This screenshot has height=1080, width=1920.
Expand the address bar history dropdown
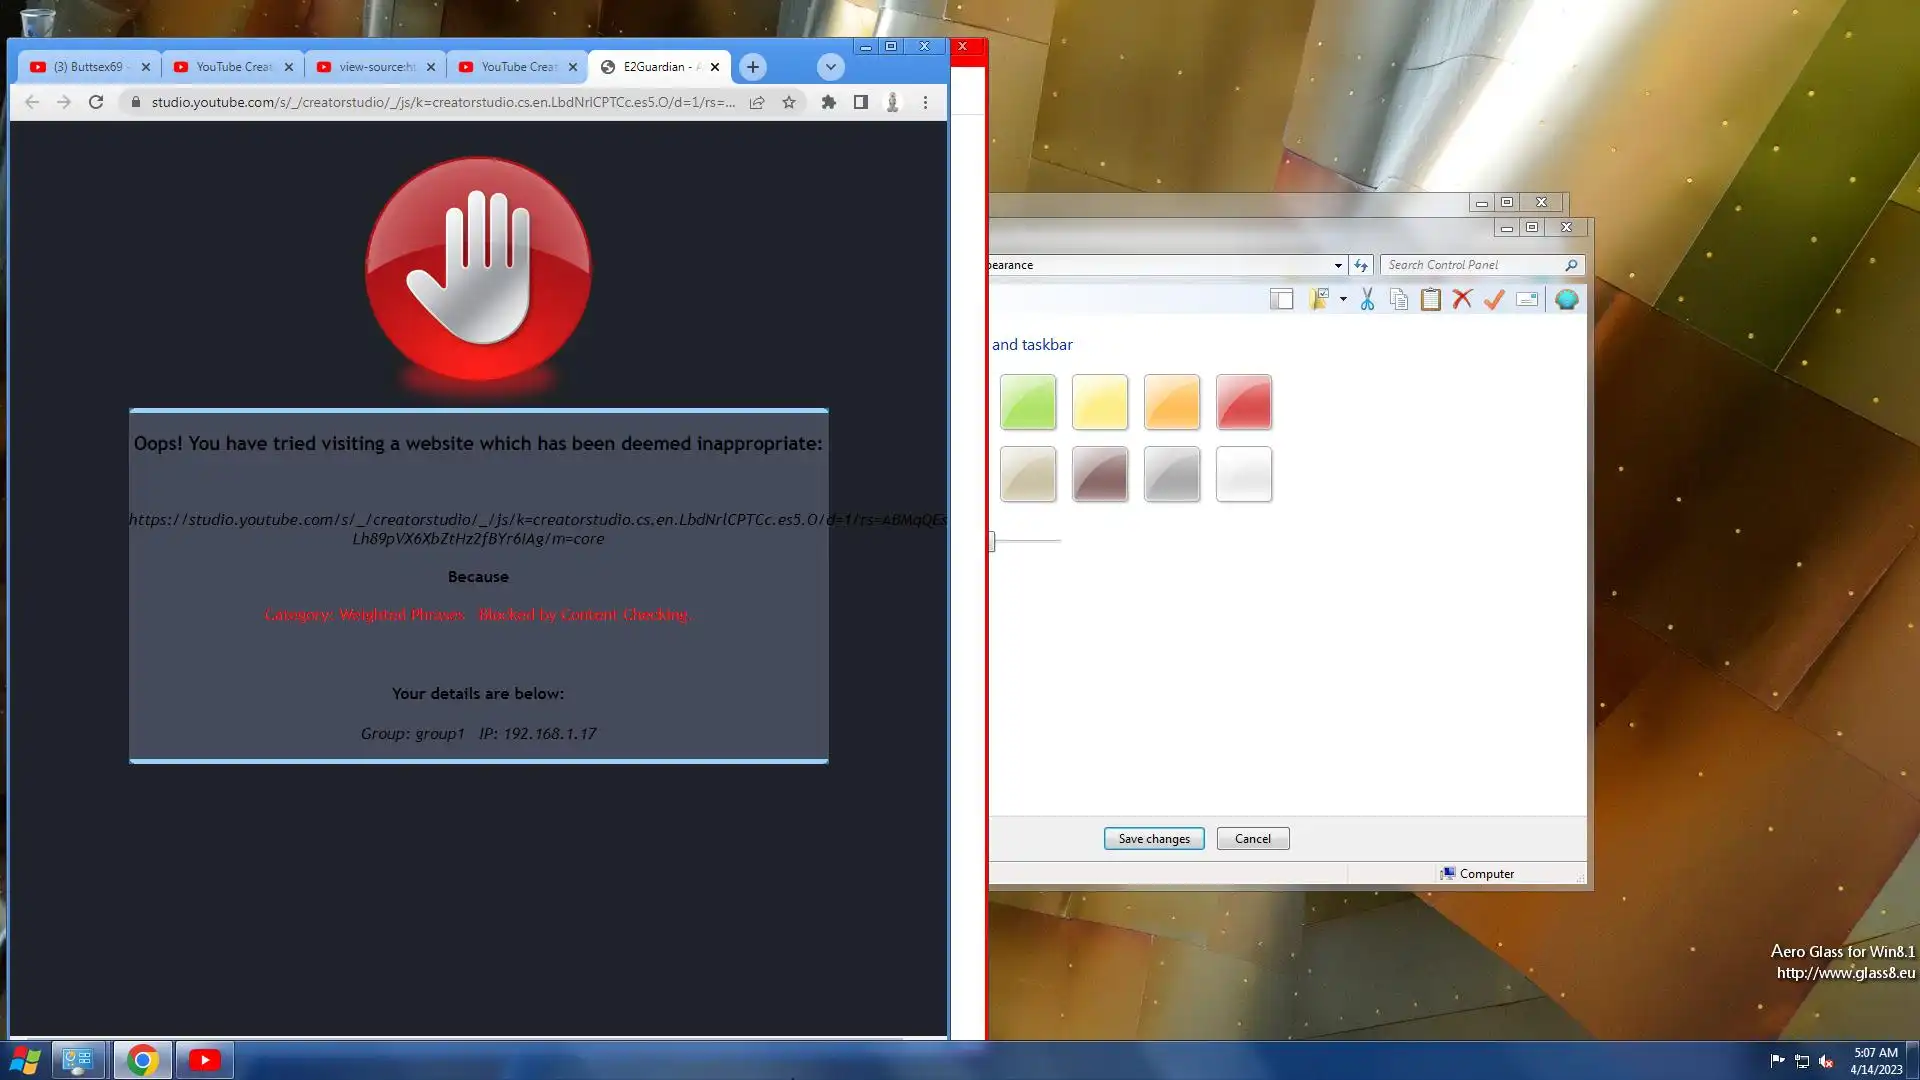pos(1338,265)
